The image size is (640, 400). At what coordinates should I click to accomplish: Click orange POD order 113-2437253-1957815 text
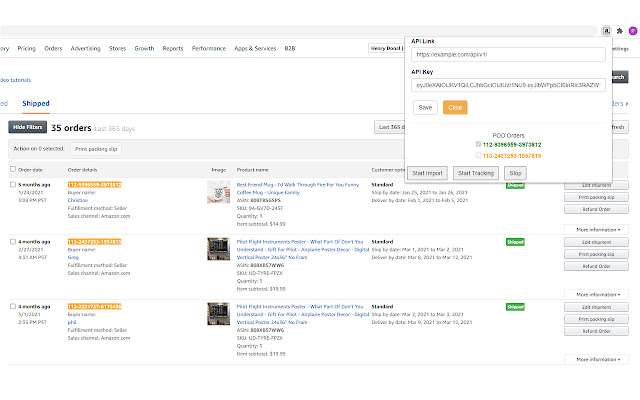pyautogui.click(x=512, y=156)
